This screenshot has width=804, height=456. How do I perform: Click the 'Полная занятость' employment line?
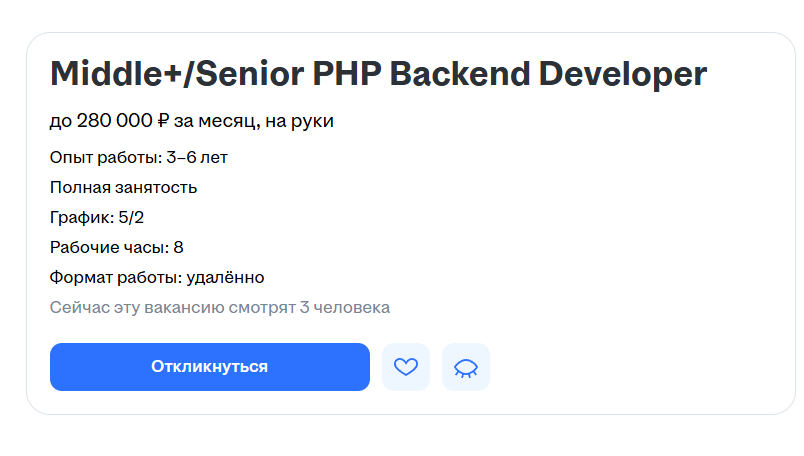(x=123, y=187)
